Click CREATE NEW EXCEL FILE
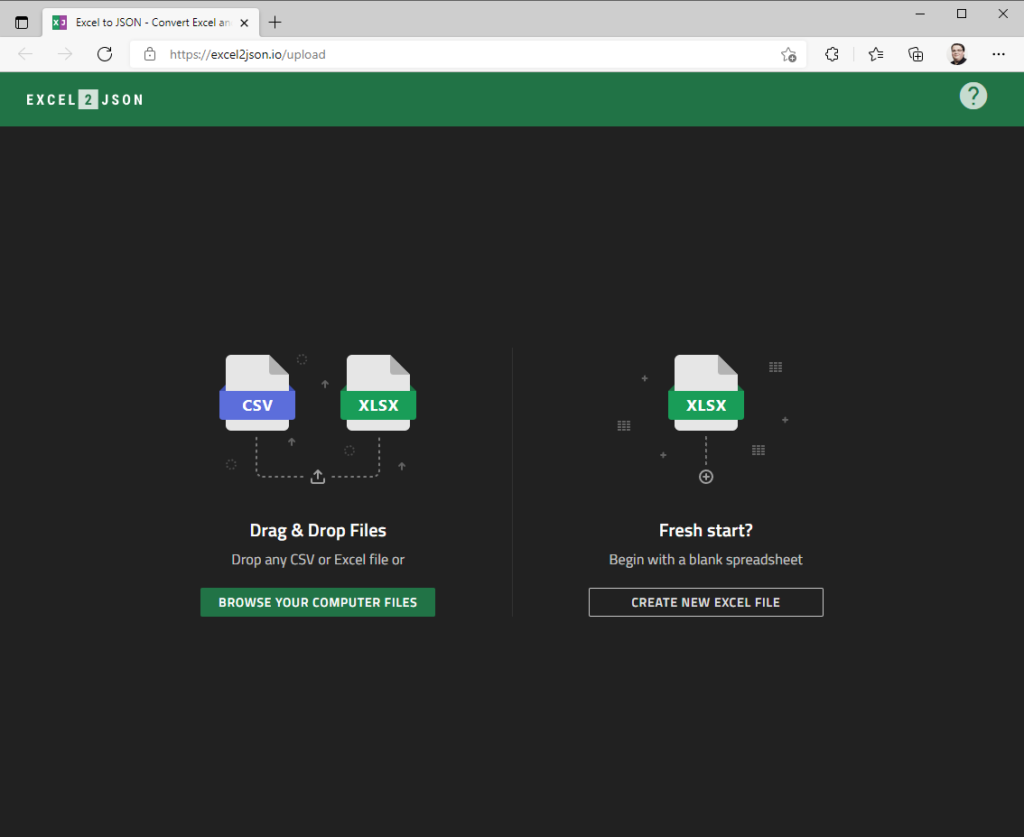The image size is (1024, 837). coord(706,602)
